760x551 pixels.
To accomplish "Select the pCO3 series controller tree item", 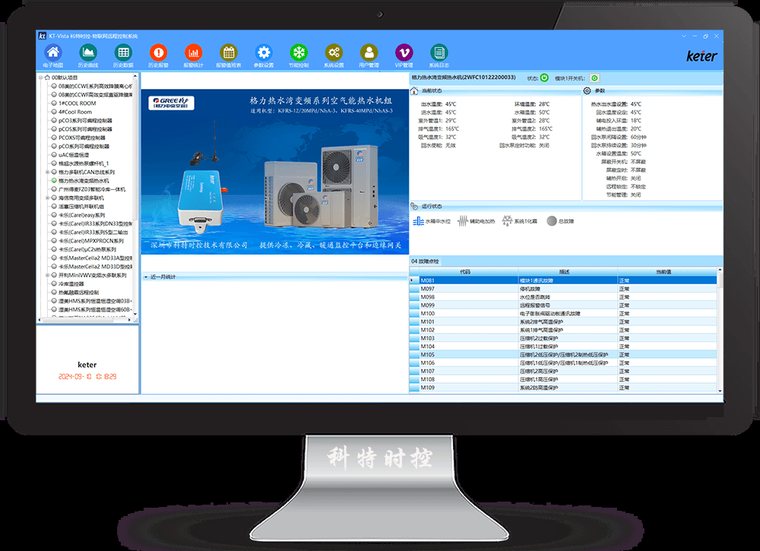I will 82,121.
